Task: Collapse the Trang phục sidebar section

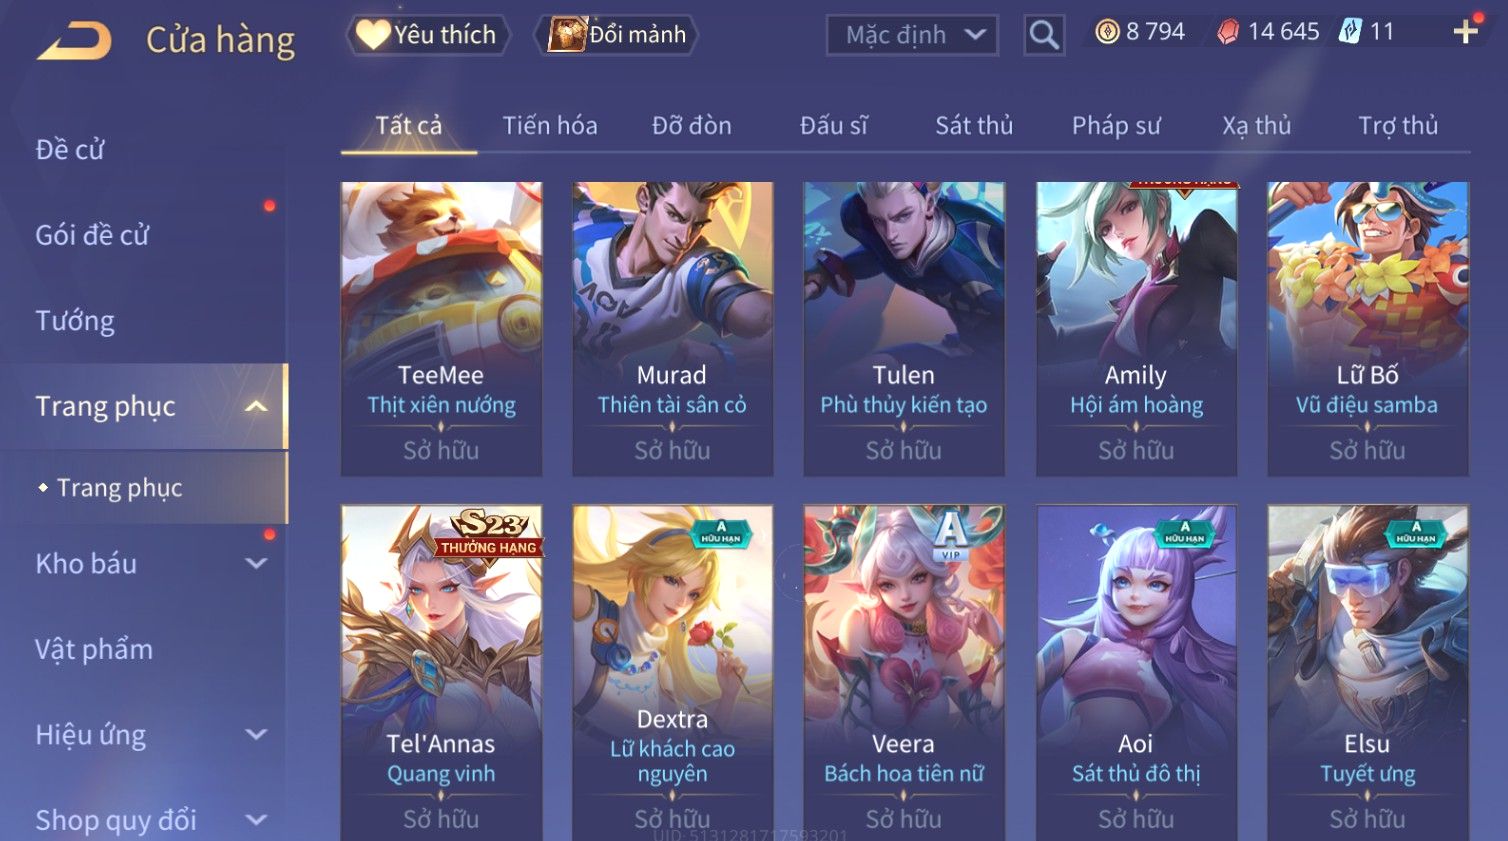Action: coord(257,406)
